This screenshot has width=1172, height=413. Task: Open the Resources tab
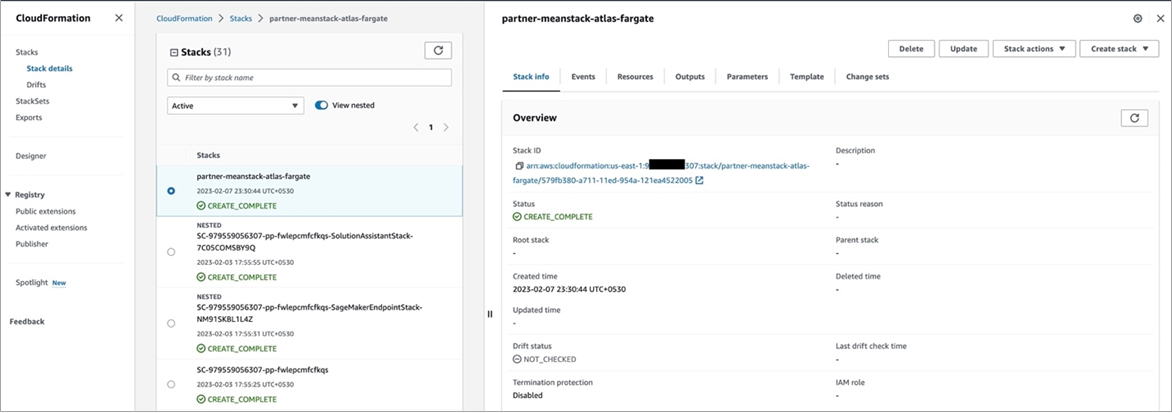pyautogui.click(x=635, y=77)
